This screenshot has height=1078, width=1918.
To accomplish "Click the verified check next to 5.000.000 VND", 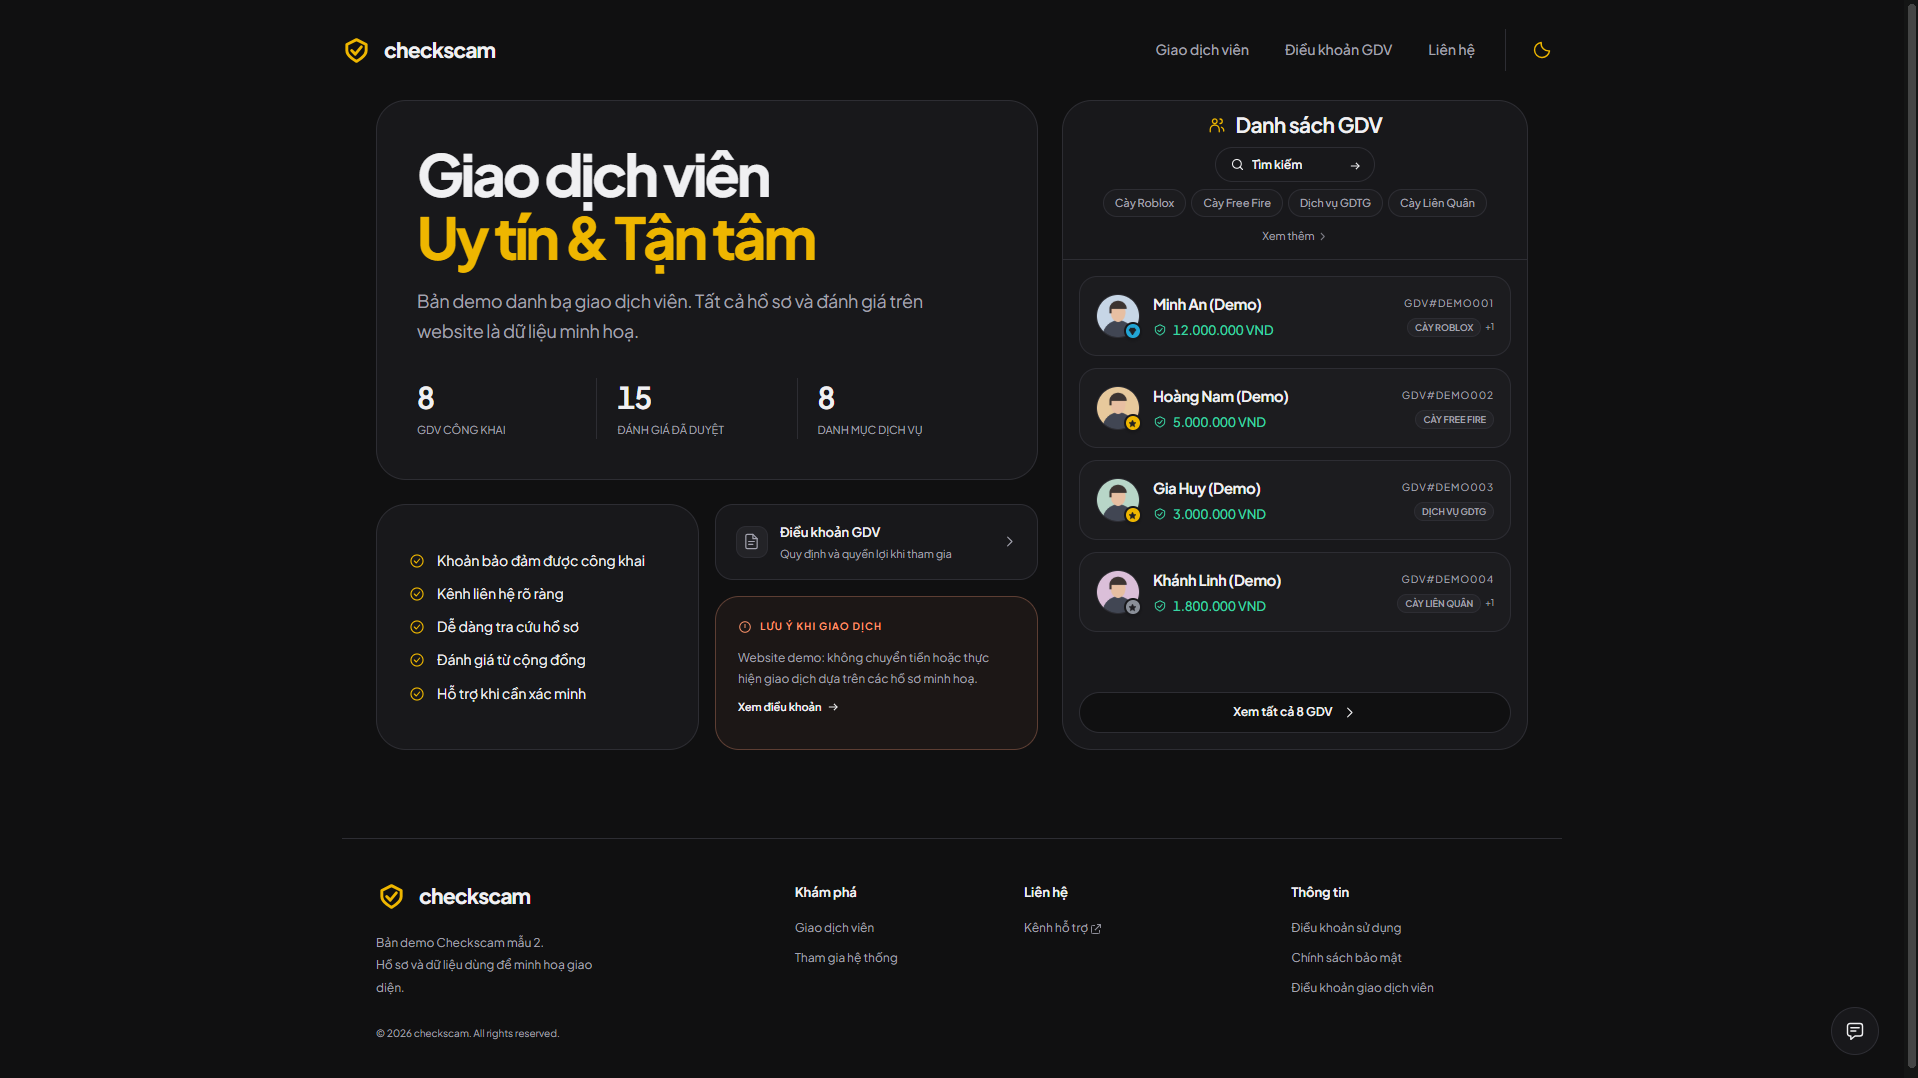I will tap(1160, 422).
